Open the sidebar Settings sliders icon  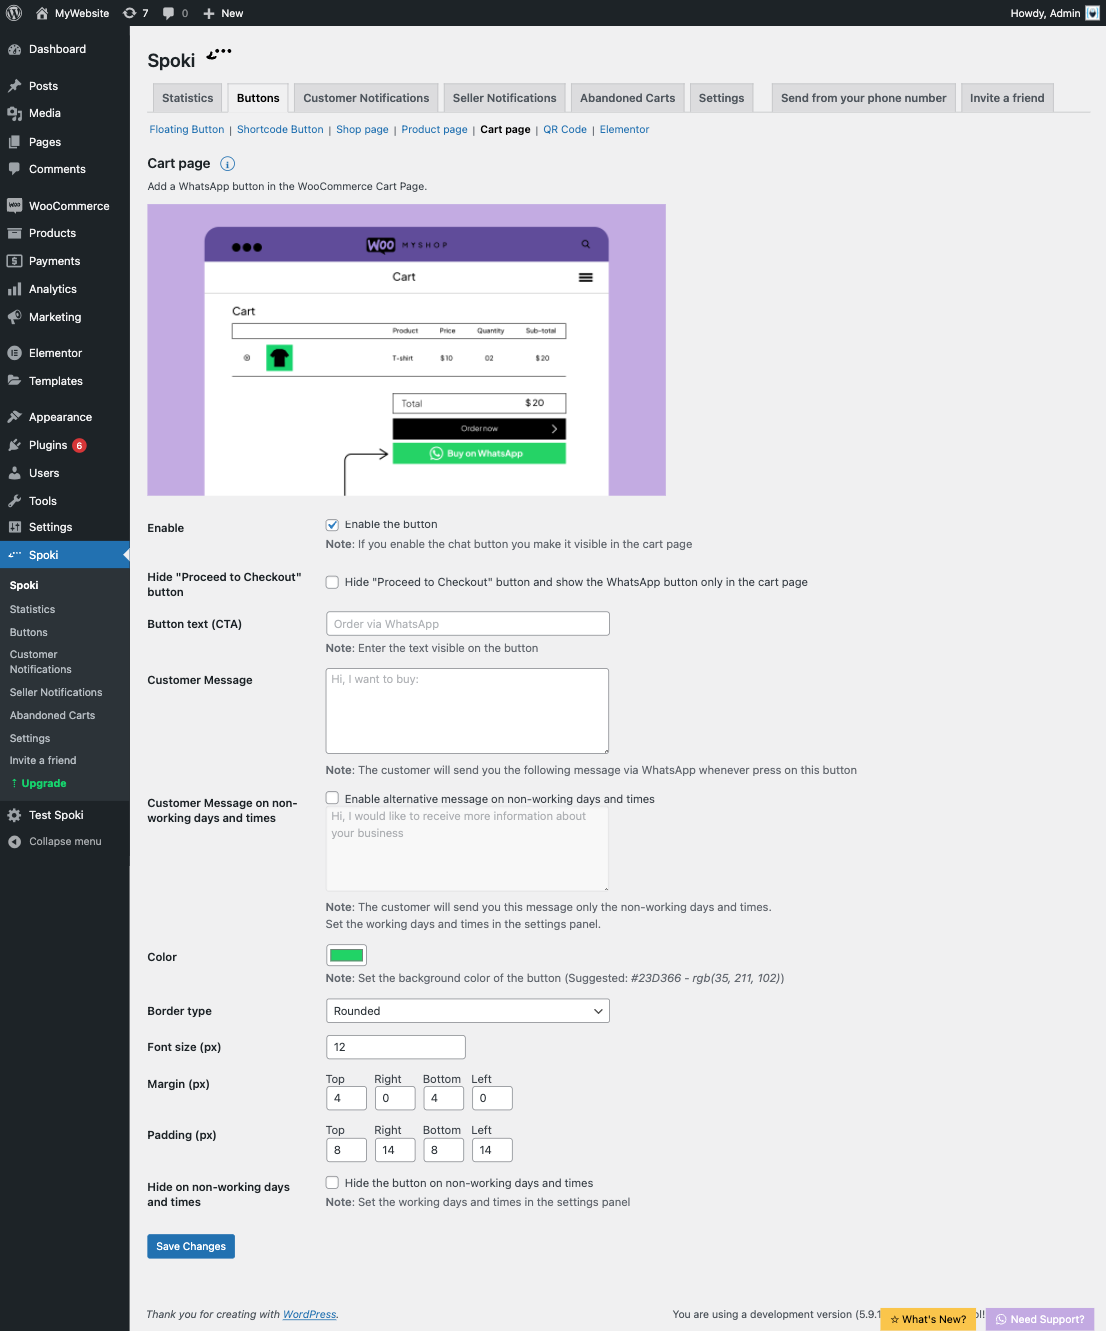(x=14, y=527)
